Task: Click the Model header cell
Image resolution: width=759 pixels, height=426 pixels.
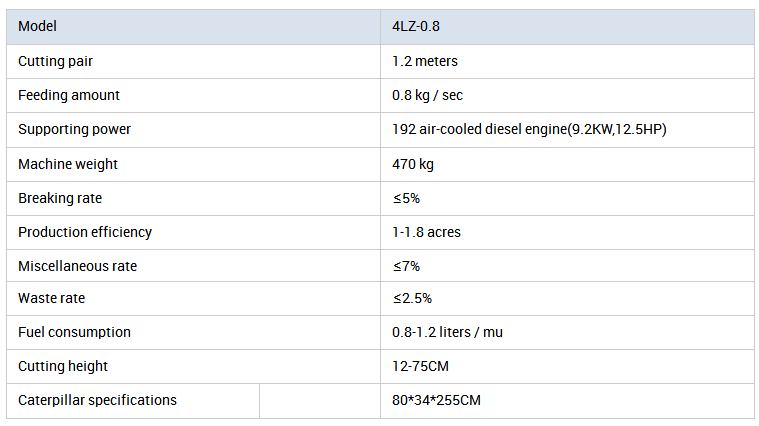Action: [193, 27]
